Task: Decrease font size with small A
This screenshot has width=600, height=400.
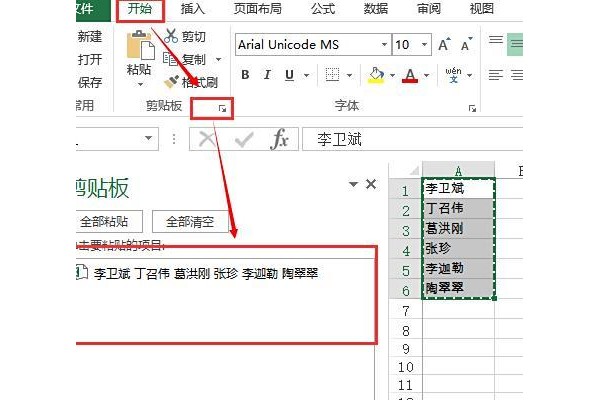Action: click(x=466, y=44)
